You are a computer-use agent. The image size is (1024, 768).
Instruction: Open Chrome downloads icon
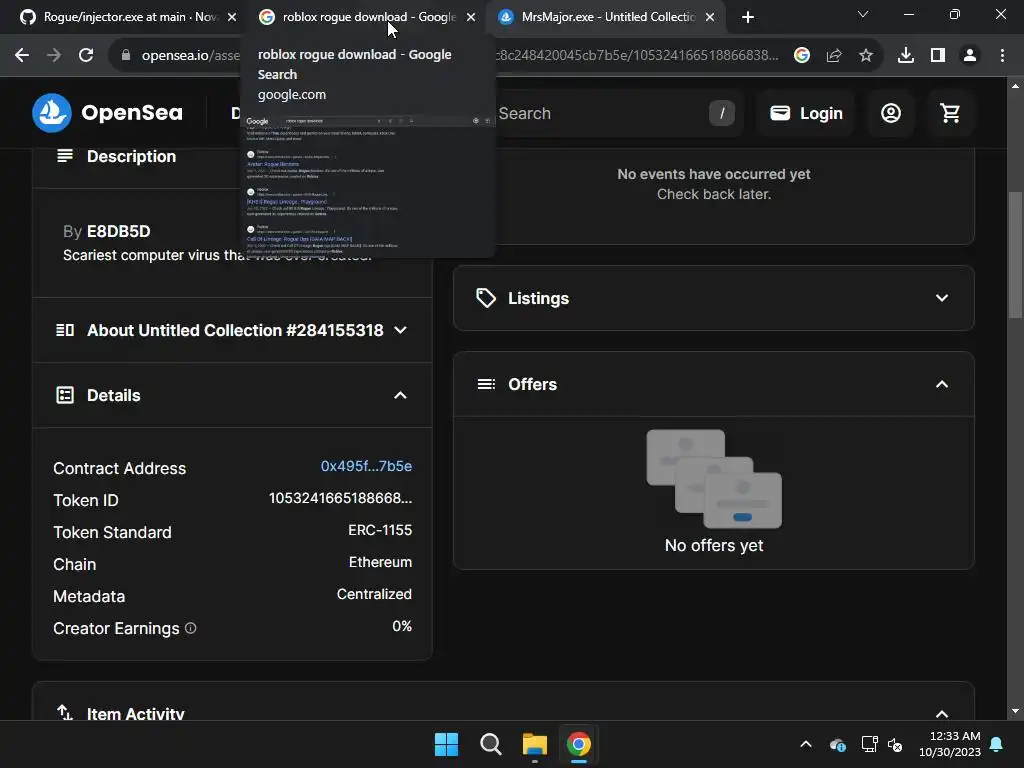pyautogui.click(x=906, y=56)
